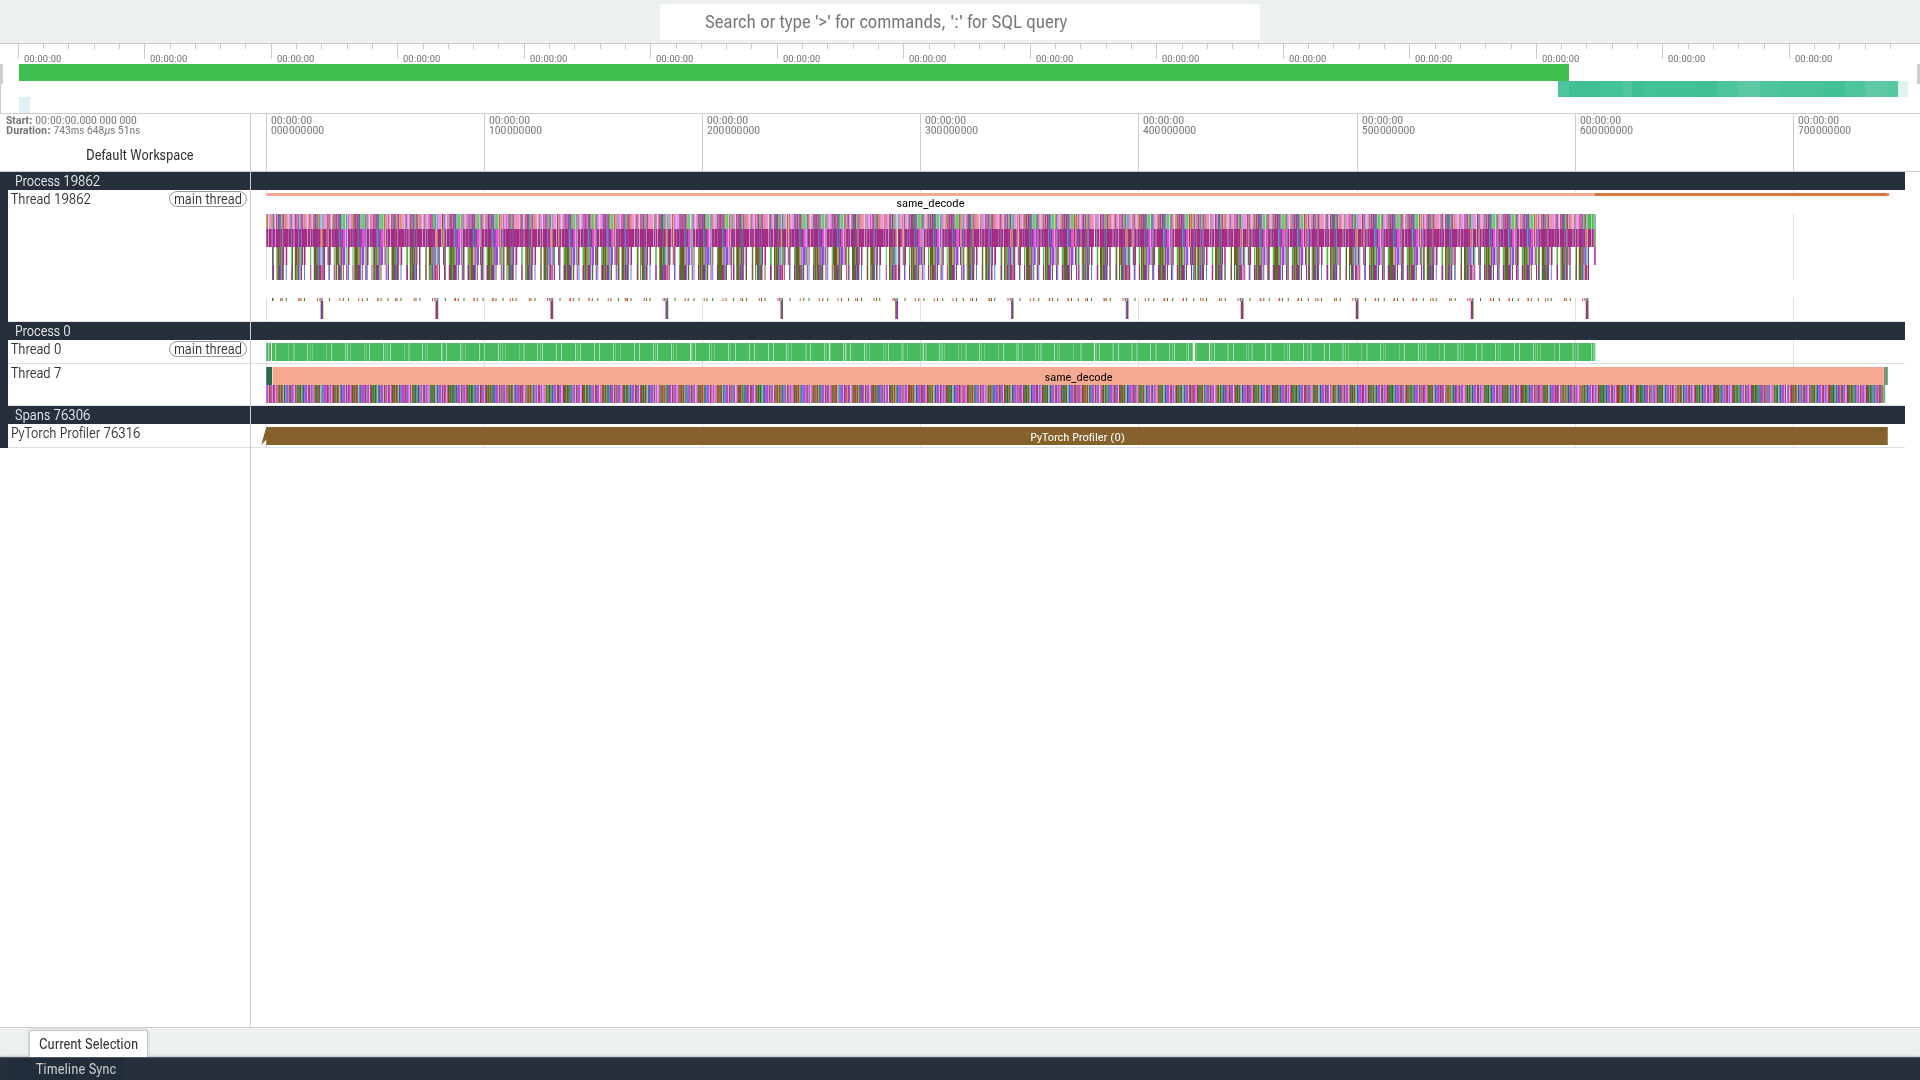Click the 100000000 time ruler marker
1920x1080 pixels.
tap(515, 126)
